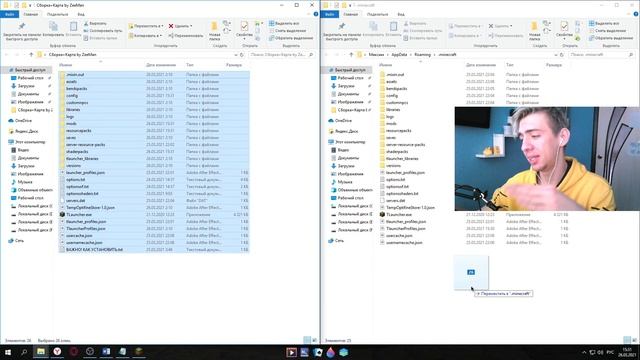Open Word on the taskbar
The width and height of the screenshot is (640, 360).
106,352
